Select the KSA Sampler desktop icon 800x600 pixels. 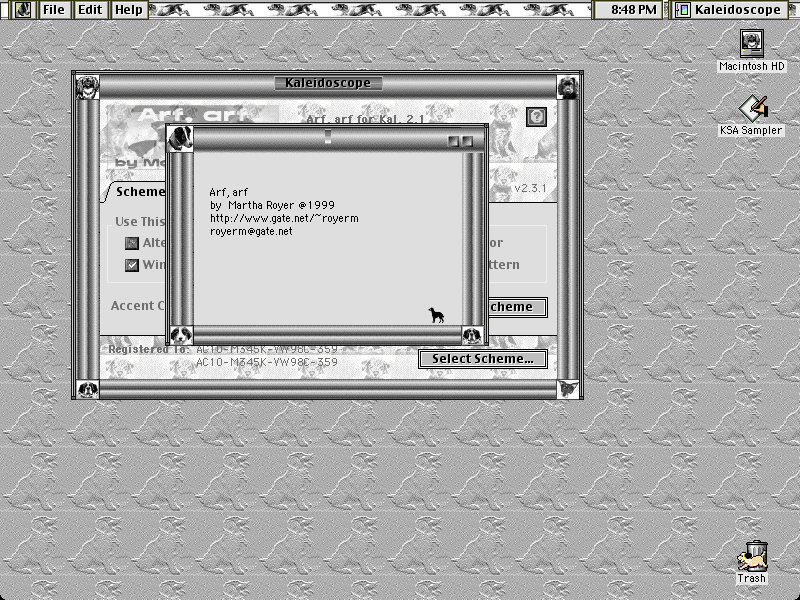[x=751, y=115]
